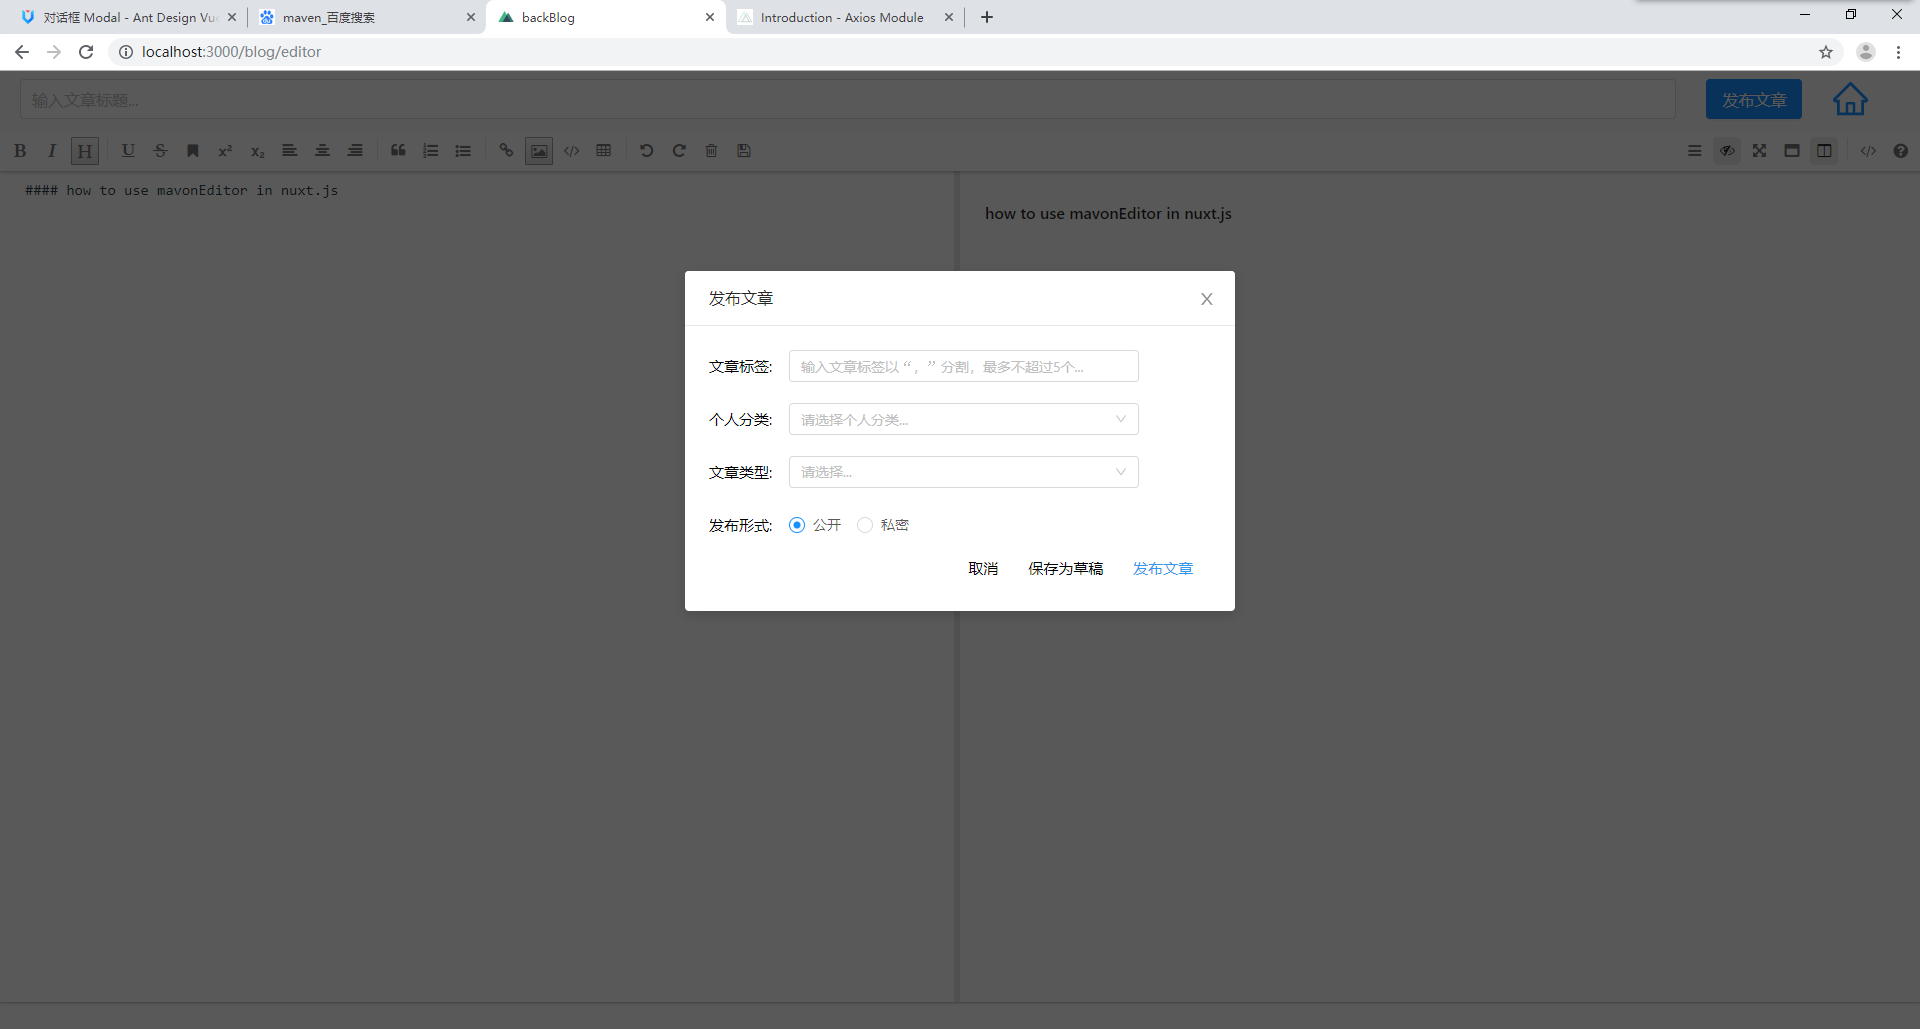Toggle preview visibility eye icon
Screen dimensions: 1920x1029
1727,151
